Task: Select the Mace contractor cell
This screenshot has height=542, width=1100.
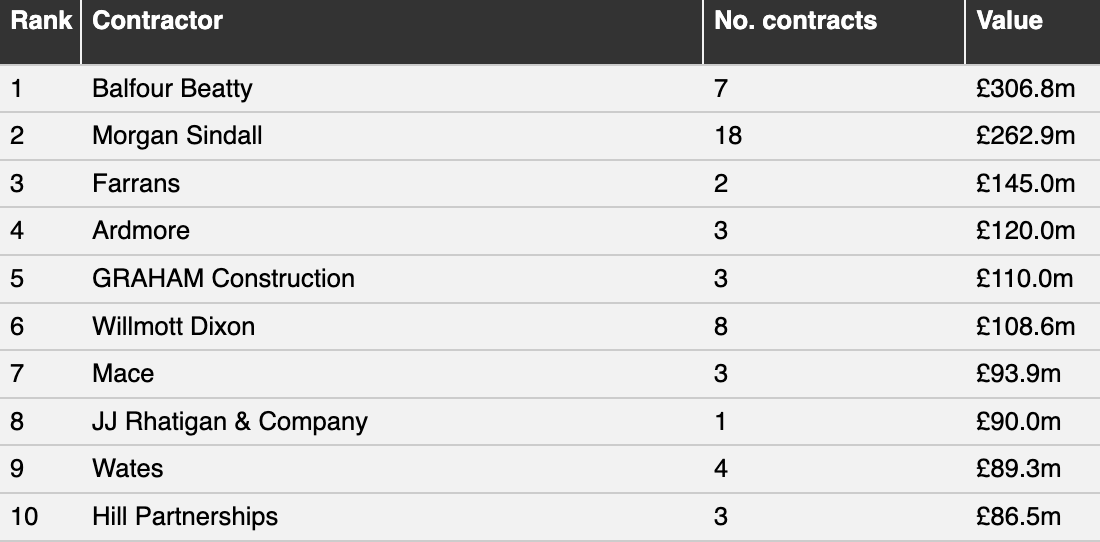Action: point(123,373)
